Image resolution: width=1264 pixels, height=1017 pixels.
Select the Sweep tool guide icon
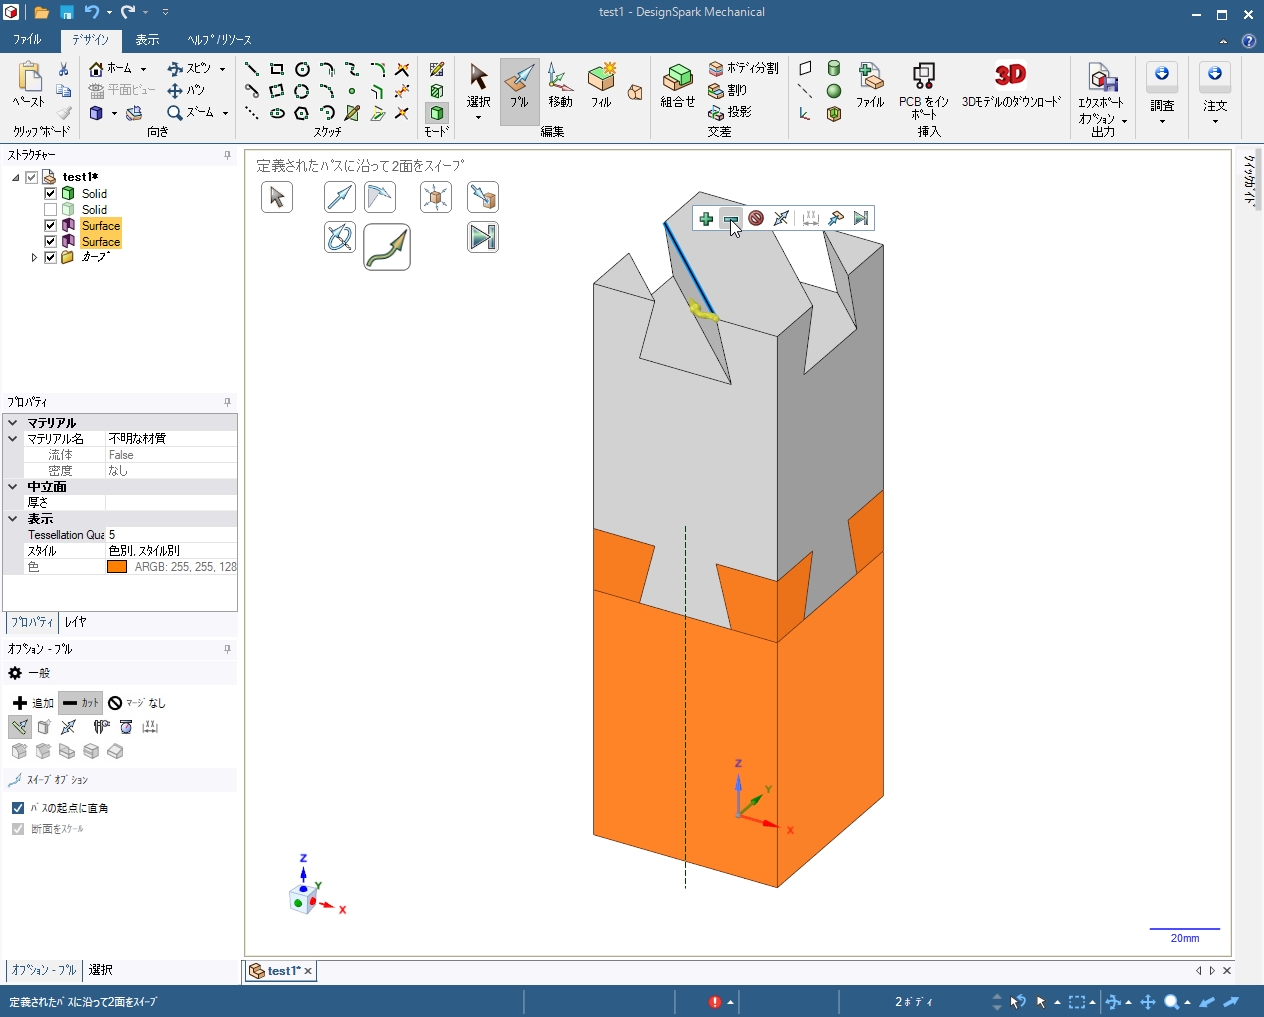387,247
